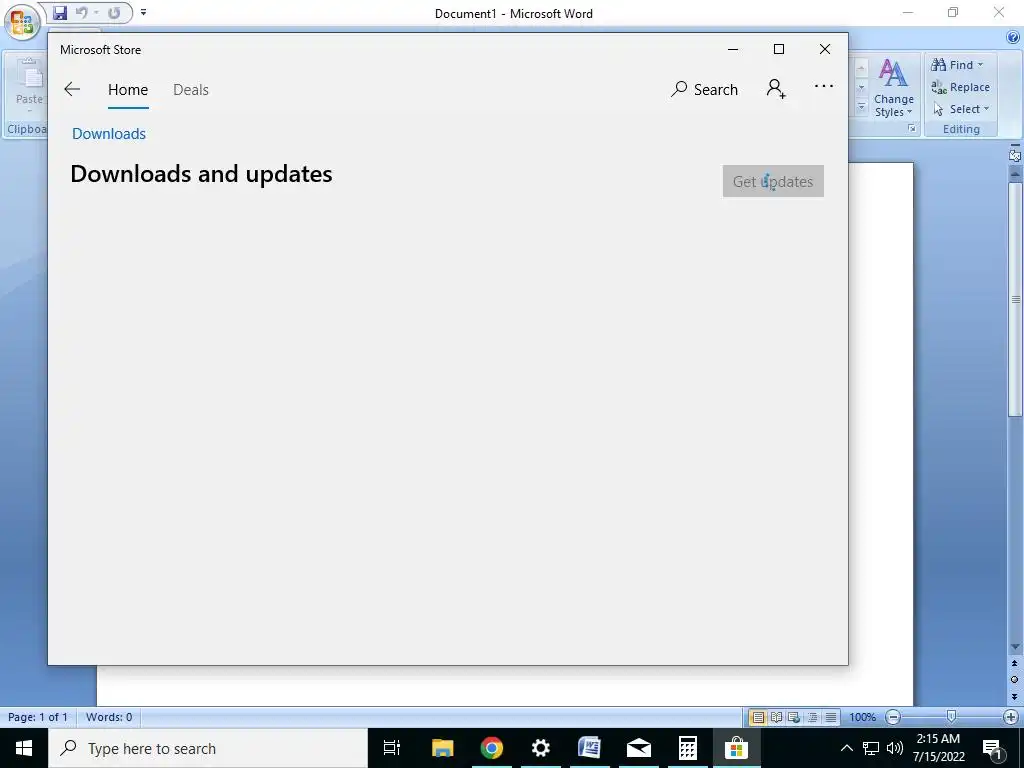Viewport: 1024px width, 768px height.
Task: Open Search in Microsoft Store
Action: point(704,89)
